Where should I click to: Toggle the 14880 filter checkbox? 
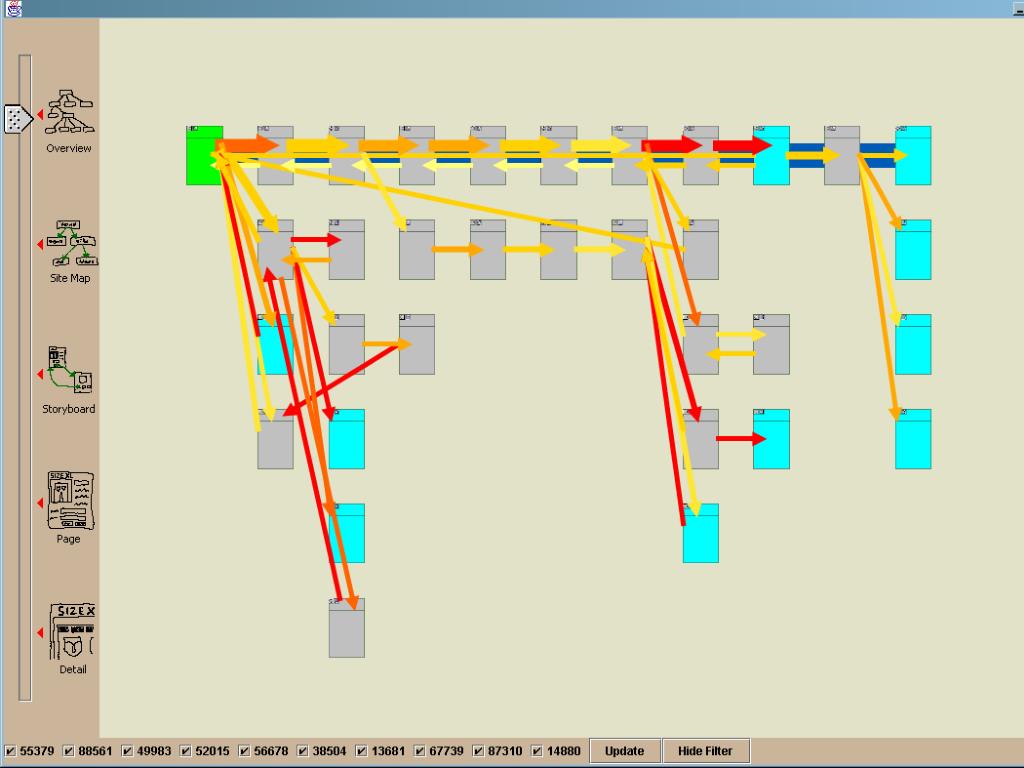click(537, 751)
